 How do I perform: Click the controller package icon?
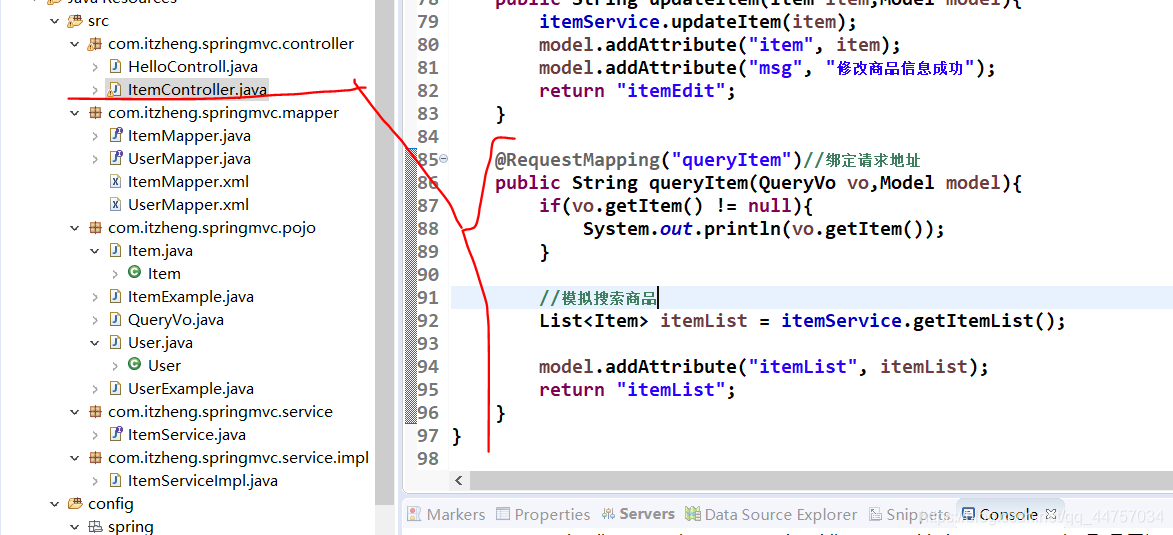(x=95, y=44)
